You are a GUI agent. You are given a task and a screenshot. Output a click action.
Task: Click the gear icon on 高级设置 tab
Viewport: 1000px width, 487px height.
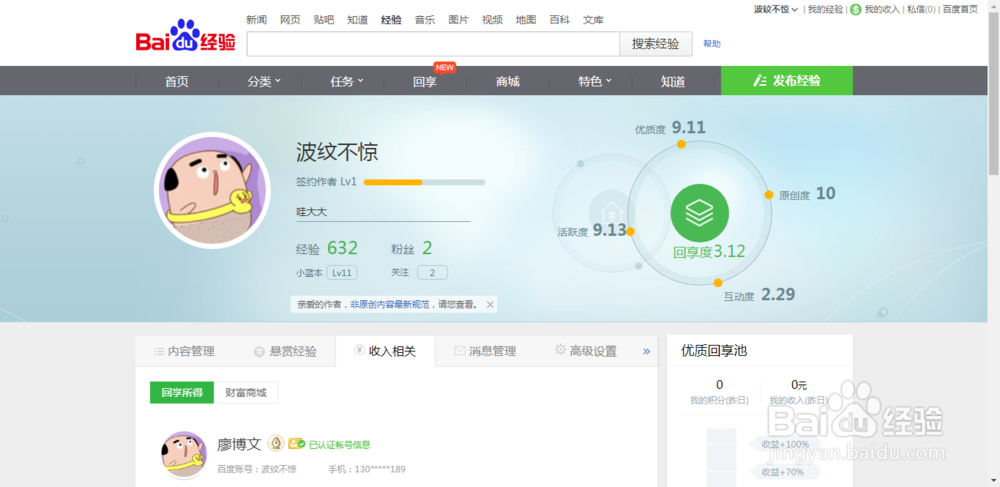click(561, 349)
